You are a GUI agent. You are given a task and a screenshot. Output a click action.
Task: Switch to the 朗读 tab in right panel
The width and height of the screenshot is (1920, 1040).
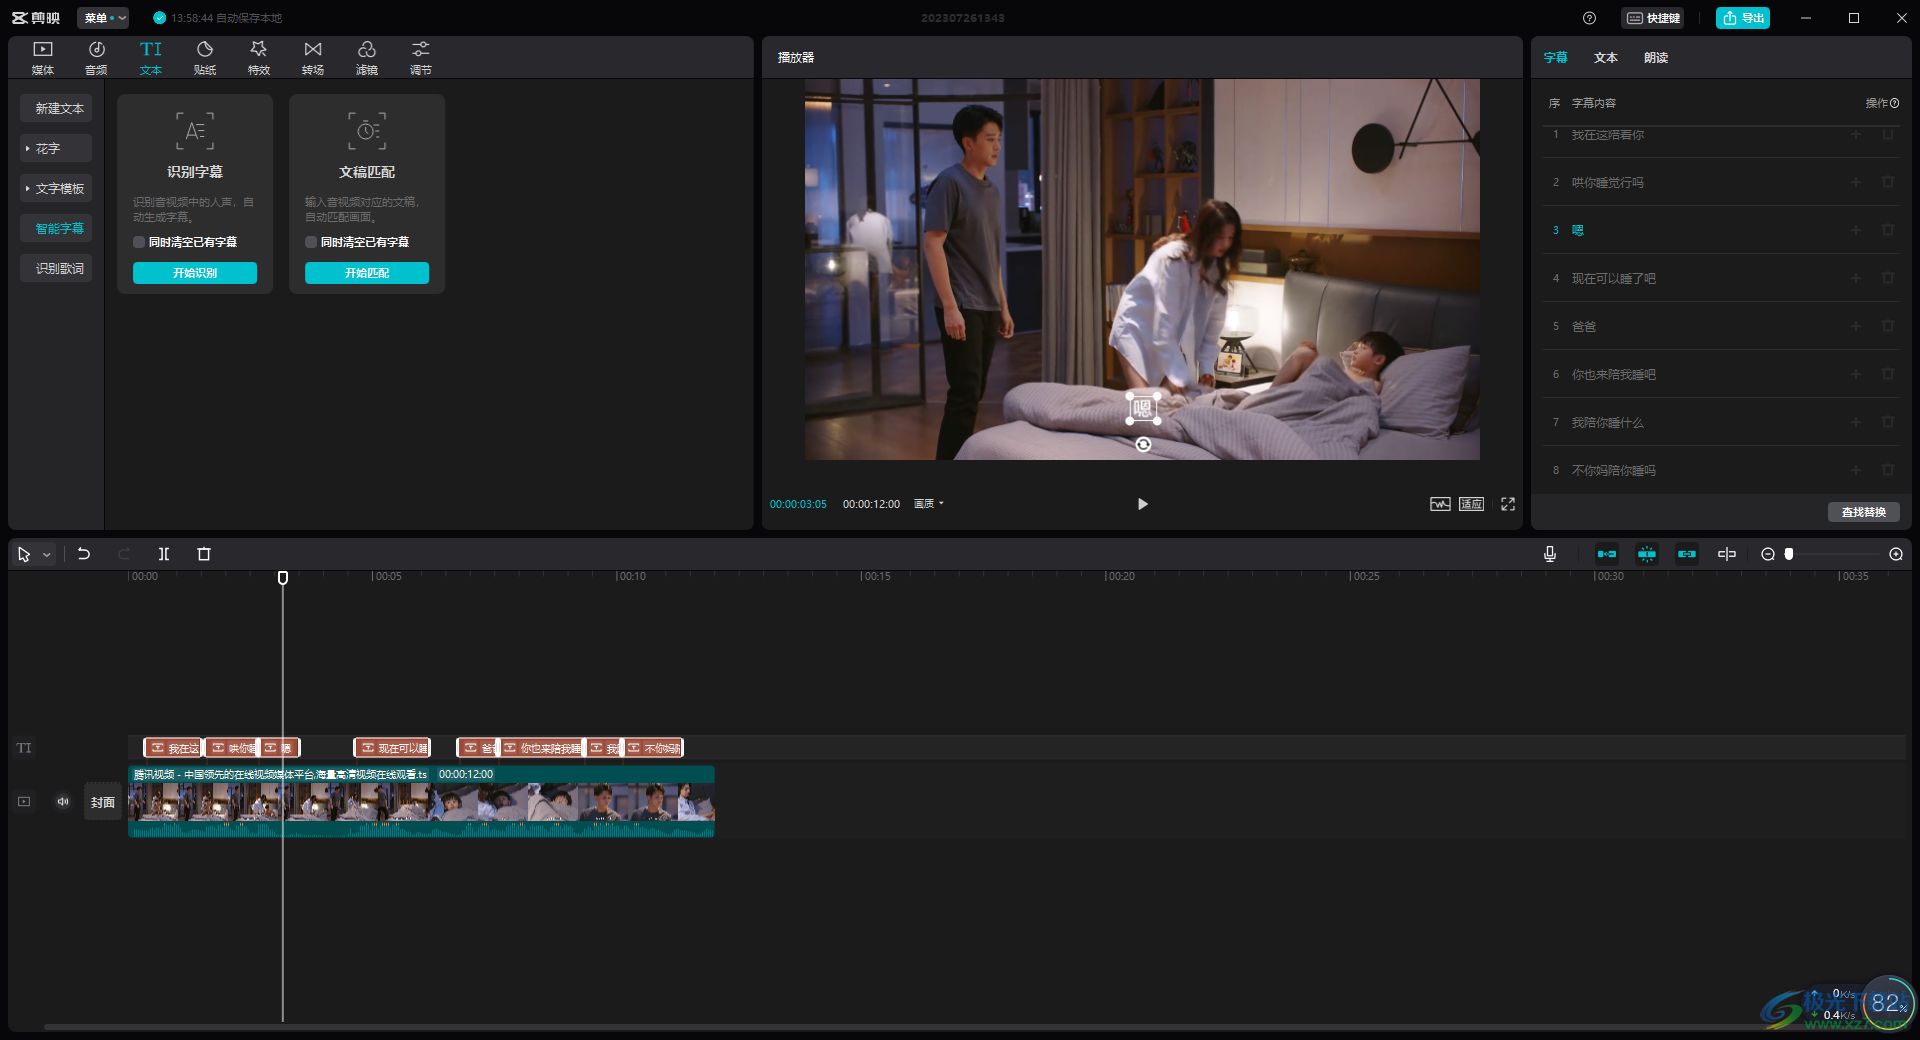point(1656,58)
